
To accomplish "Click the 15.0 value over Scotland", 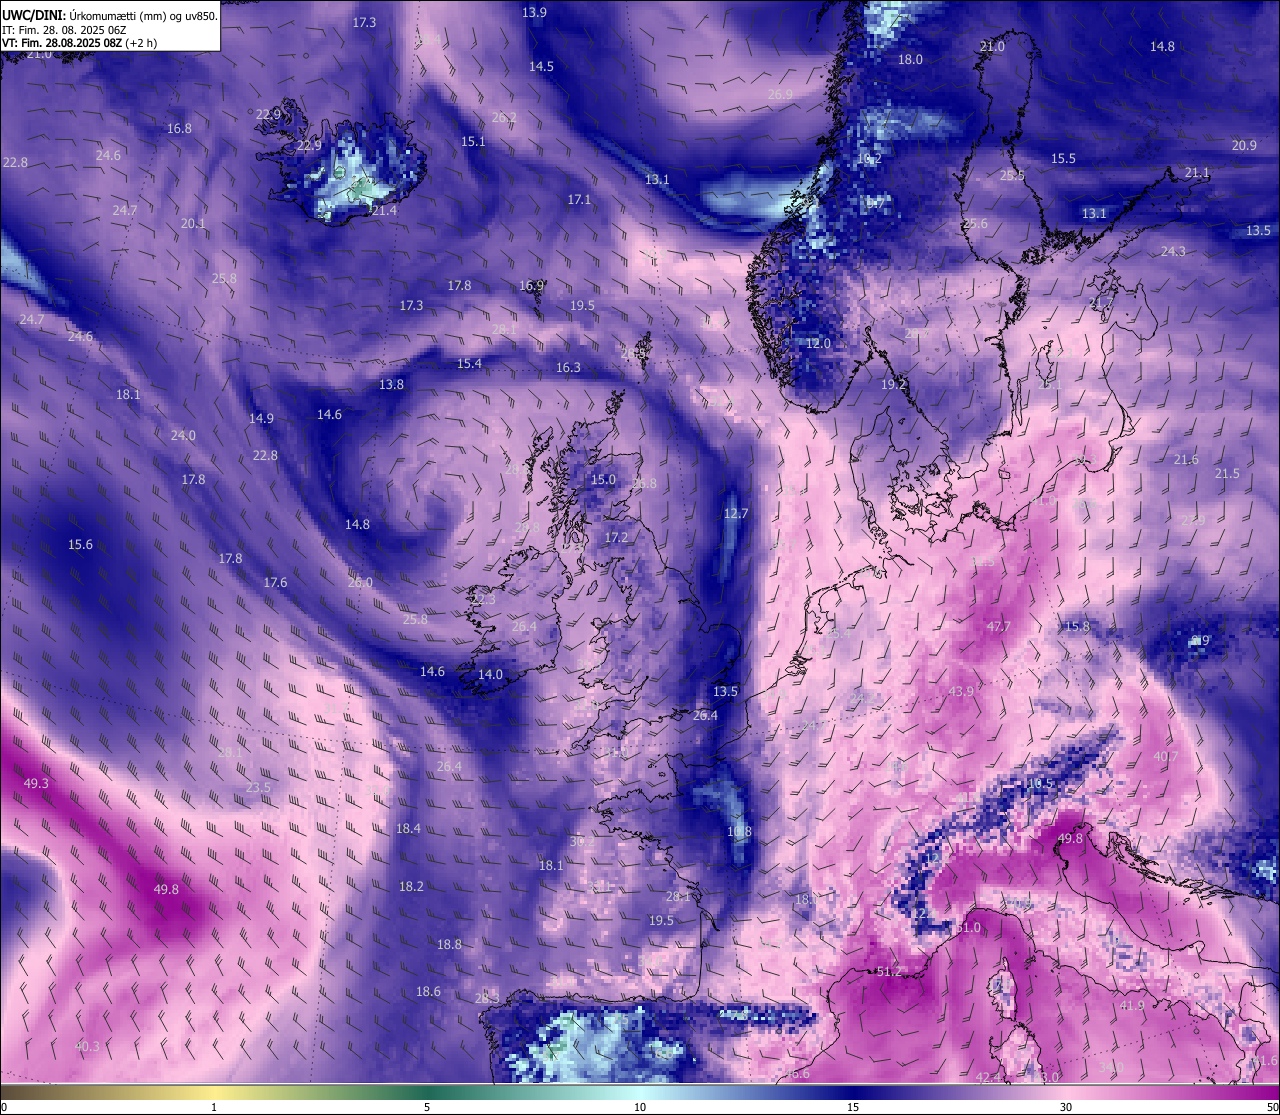I will (603, 479).
